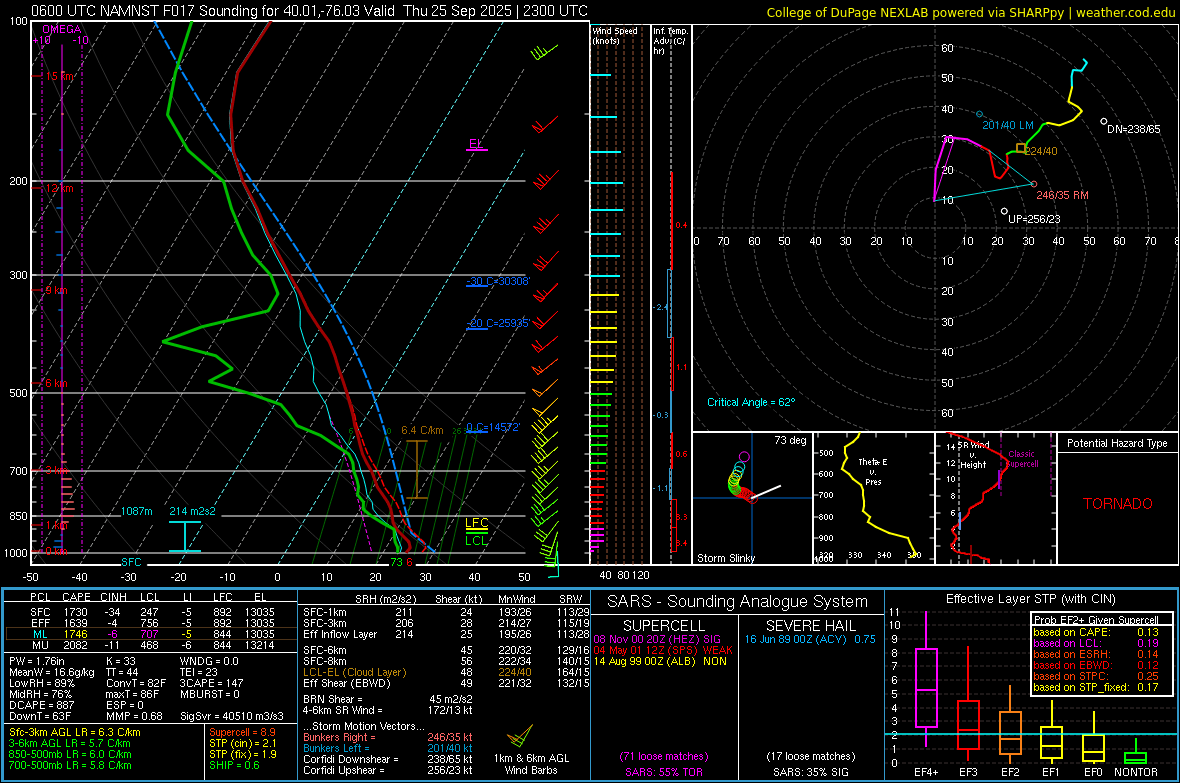Click the based on ESRH probability row
Image resolution: width=1180 pixels, height=783 pixels.
[x=1096, y=654]
